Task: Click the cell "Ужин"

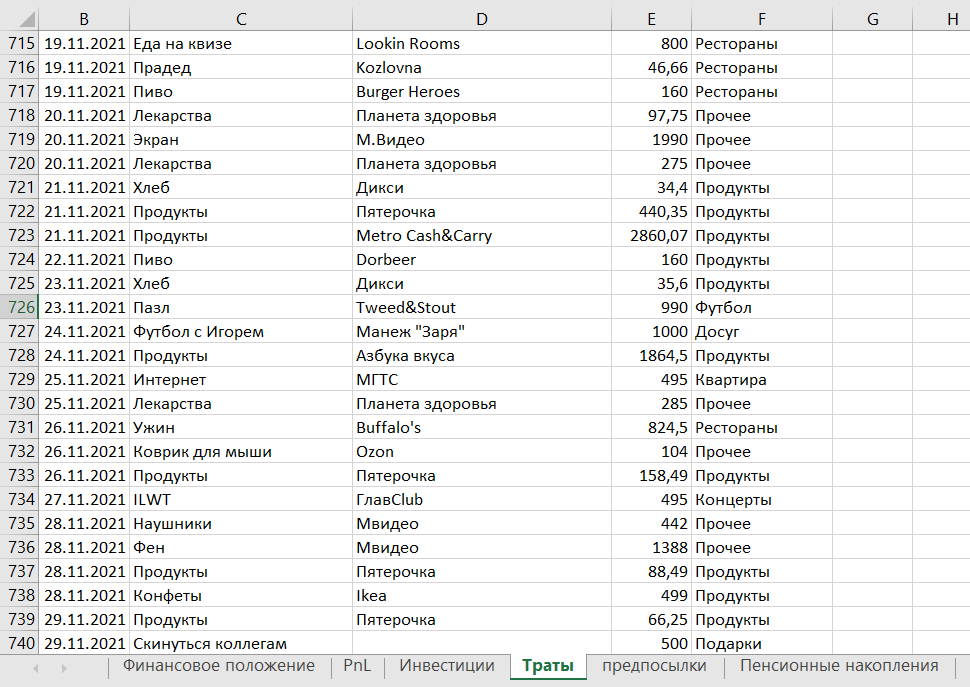Action: pos(241,427)
